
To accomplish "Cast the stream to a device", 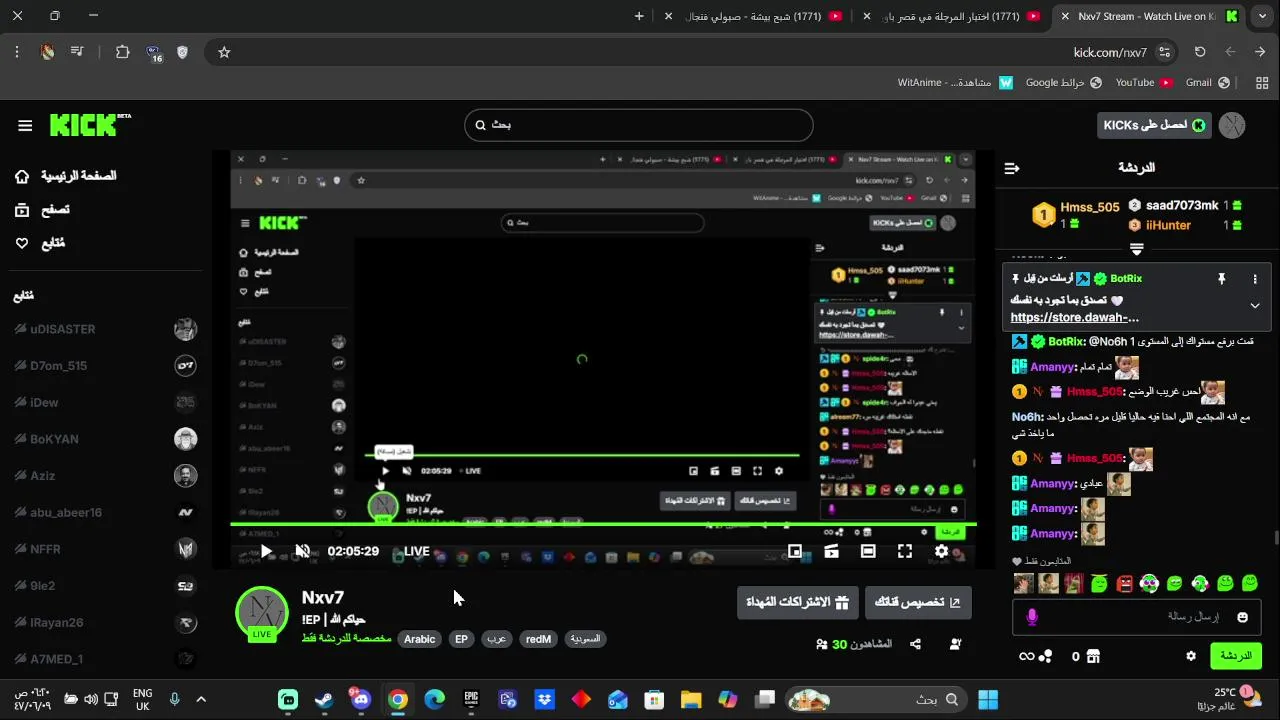I will pyautogui.click(x=831, y=551).
